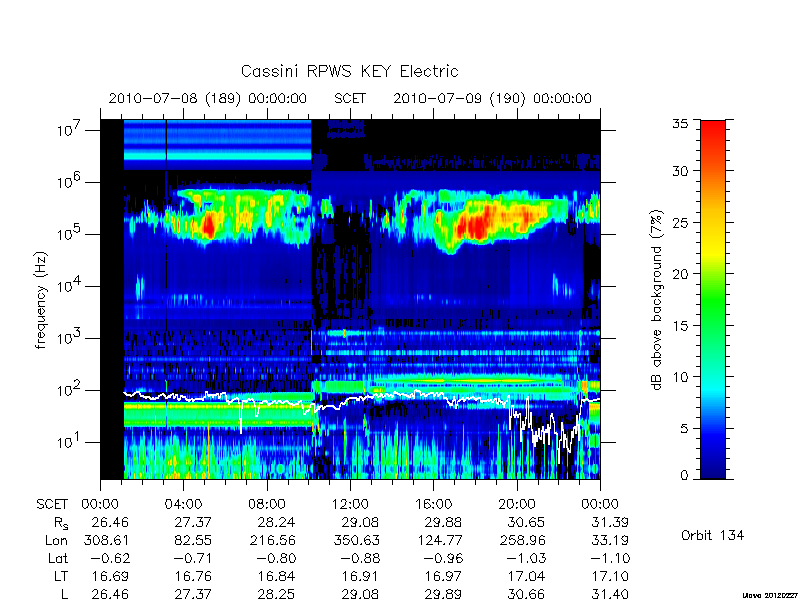The width and height of the screenshot is (800, 600).
Task: Click the 'SCET' label above the plot
Action: [x=350, y=98]
